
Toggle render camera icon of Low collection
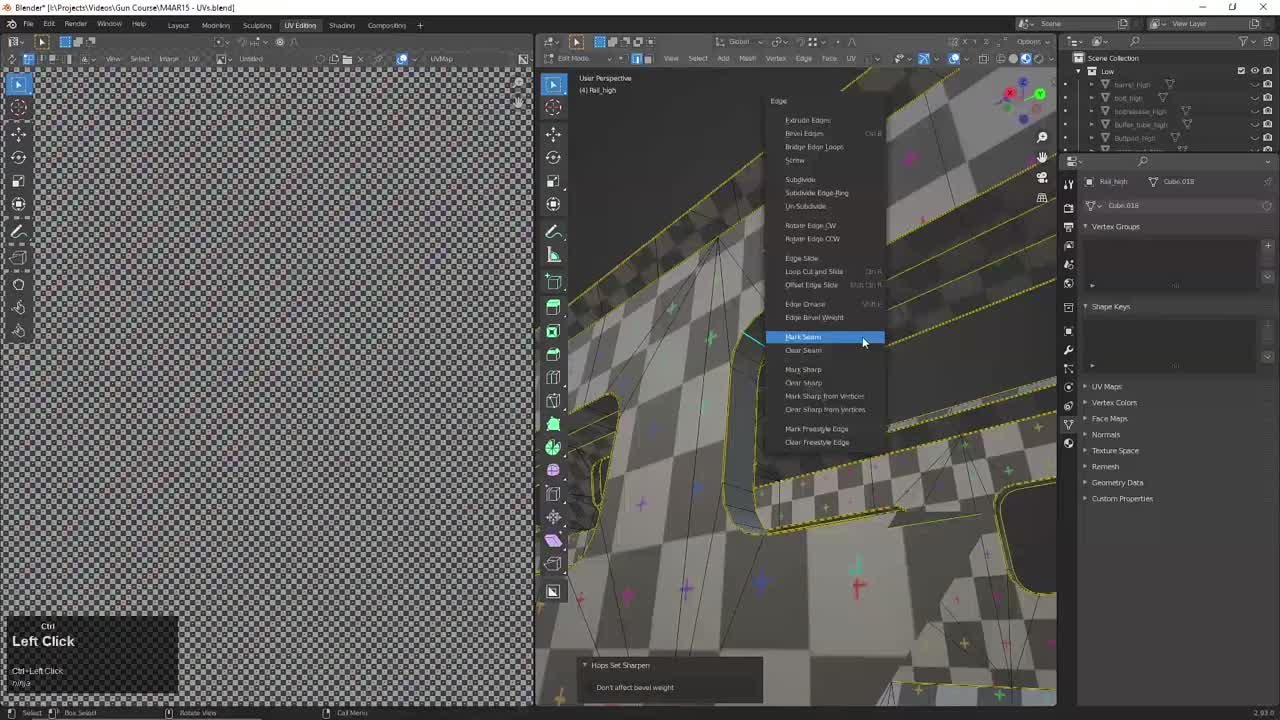click(x=1267, y=71)
